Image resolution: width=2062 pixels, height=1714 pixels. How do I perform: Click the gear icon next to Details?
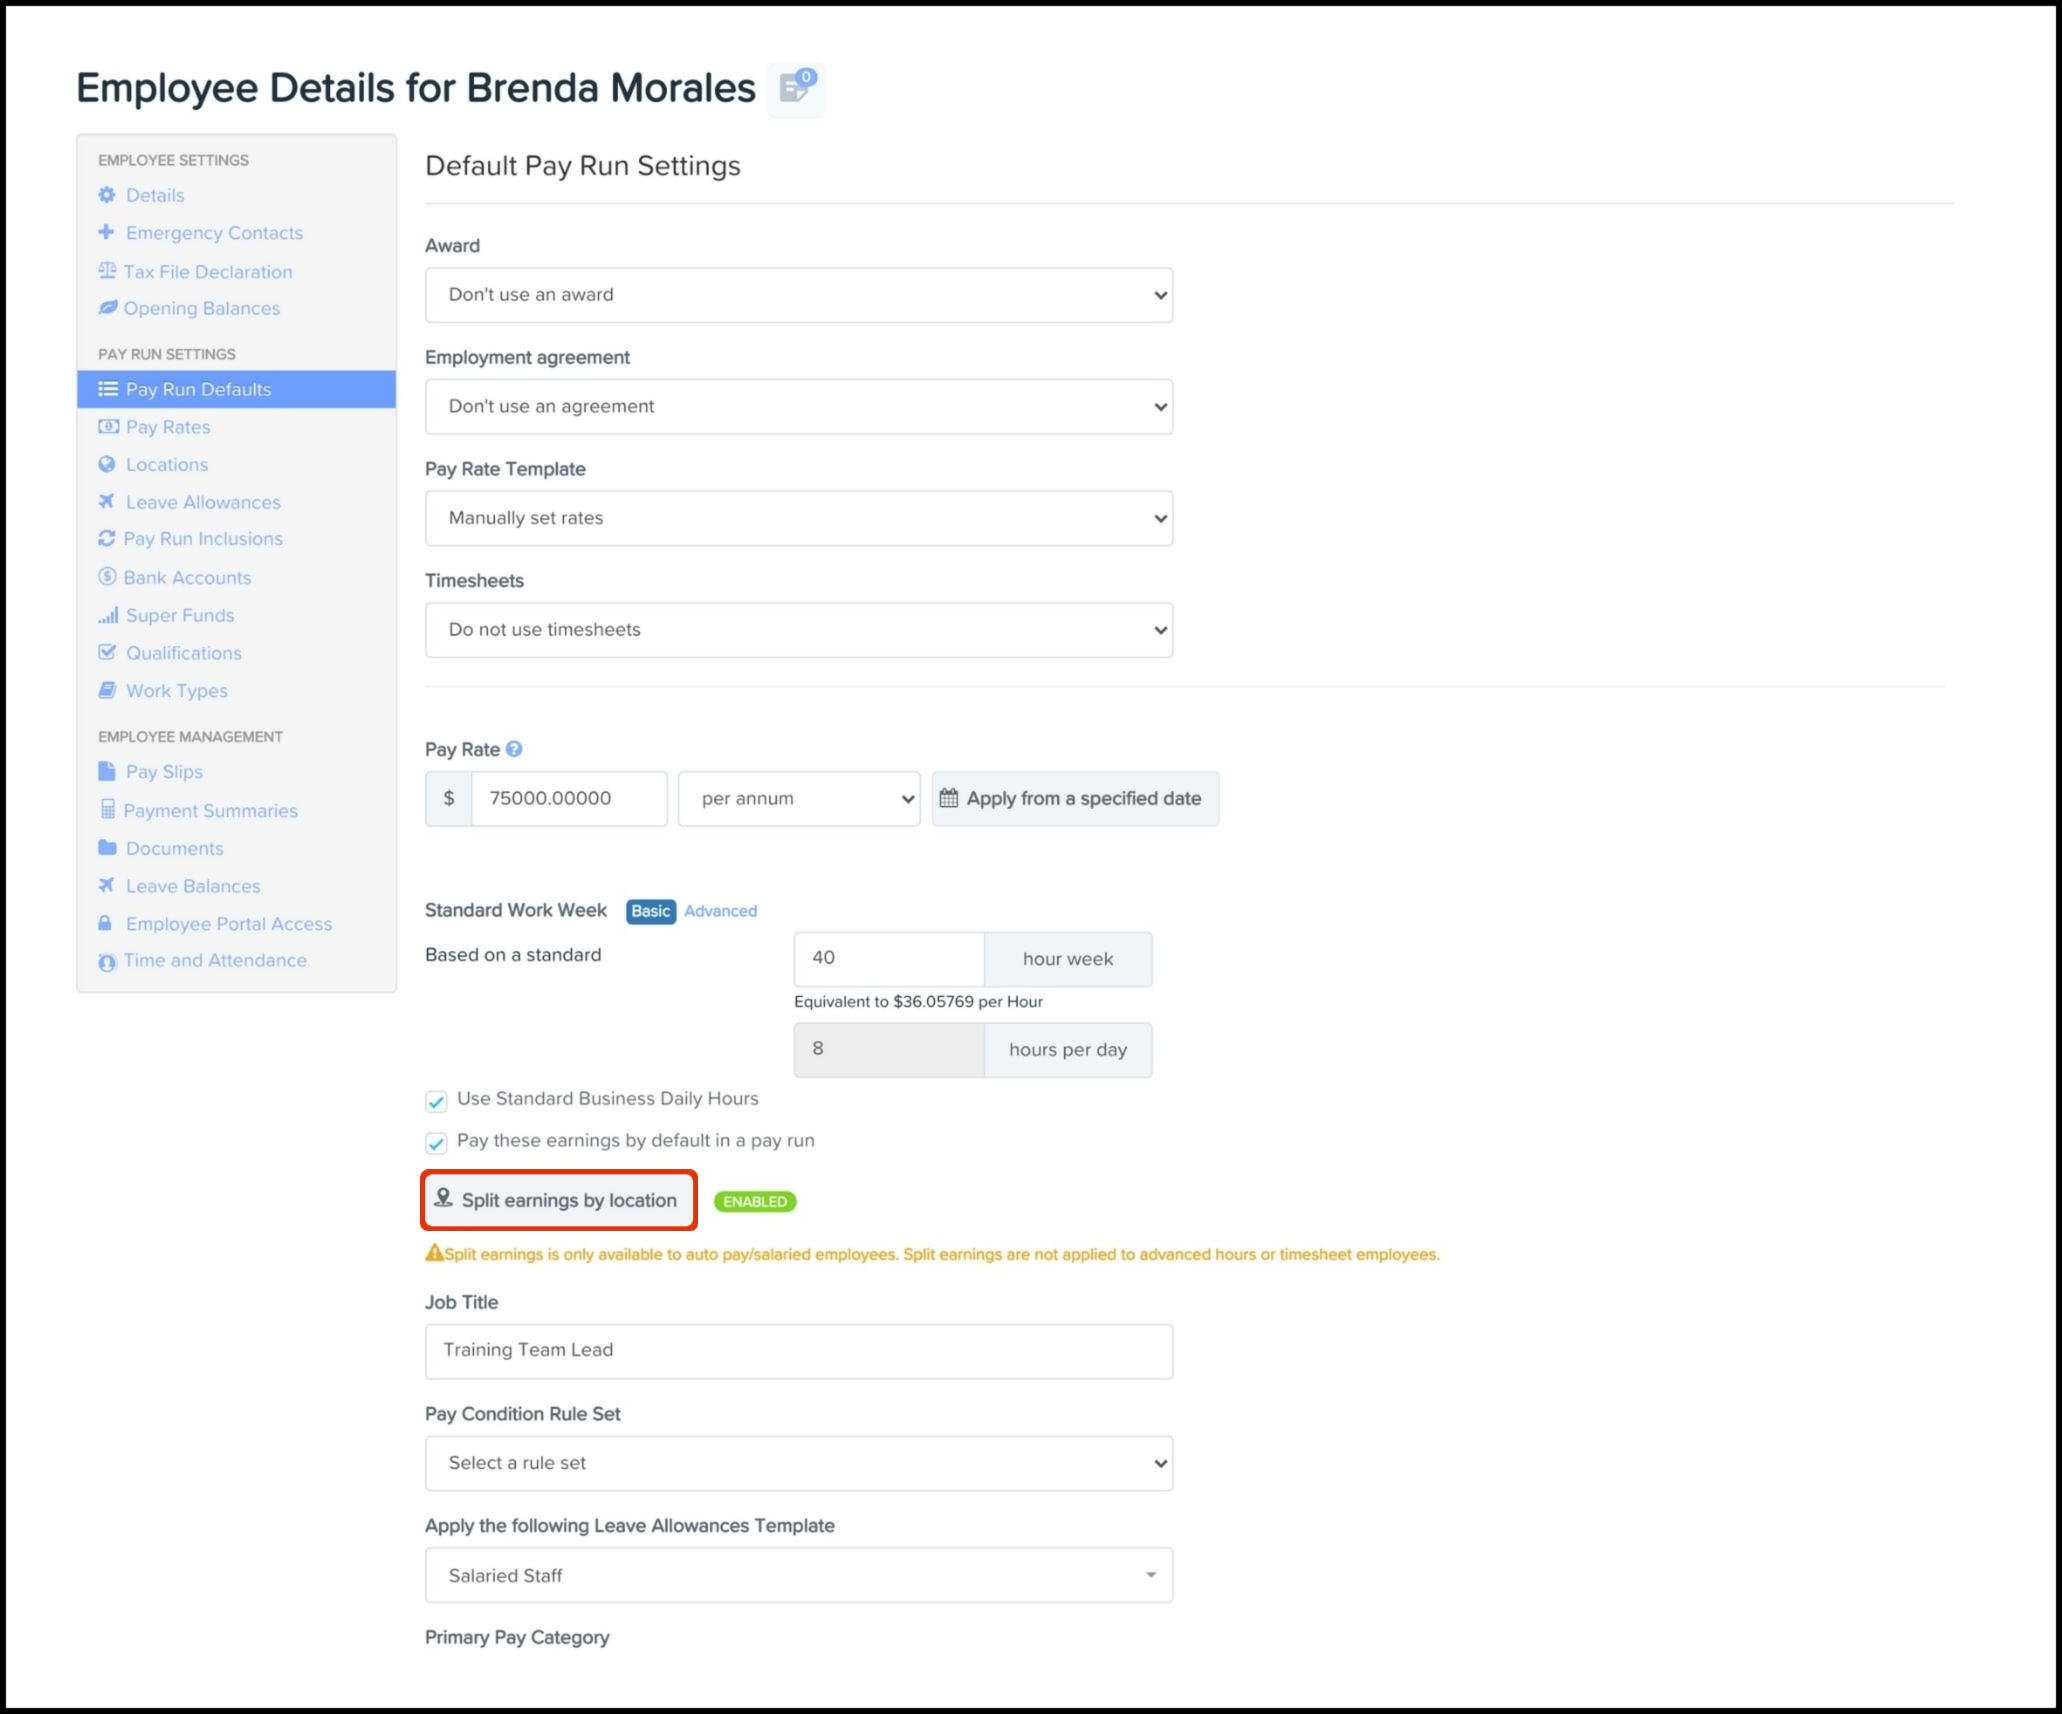pyautogui.click(x=107, y=195)
